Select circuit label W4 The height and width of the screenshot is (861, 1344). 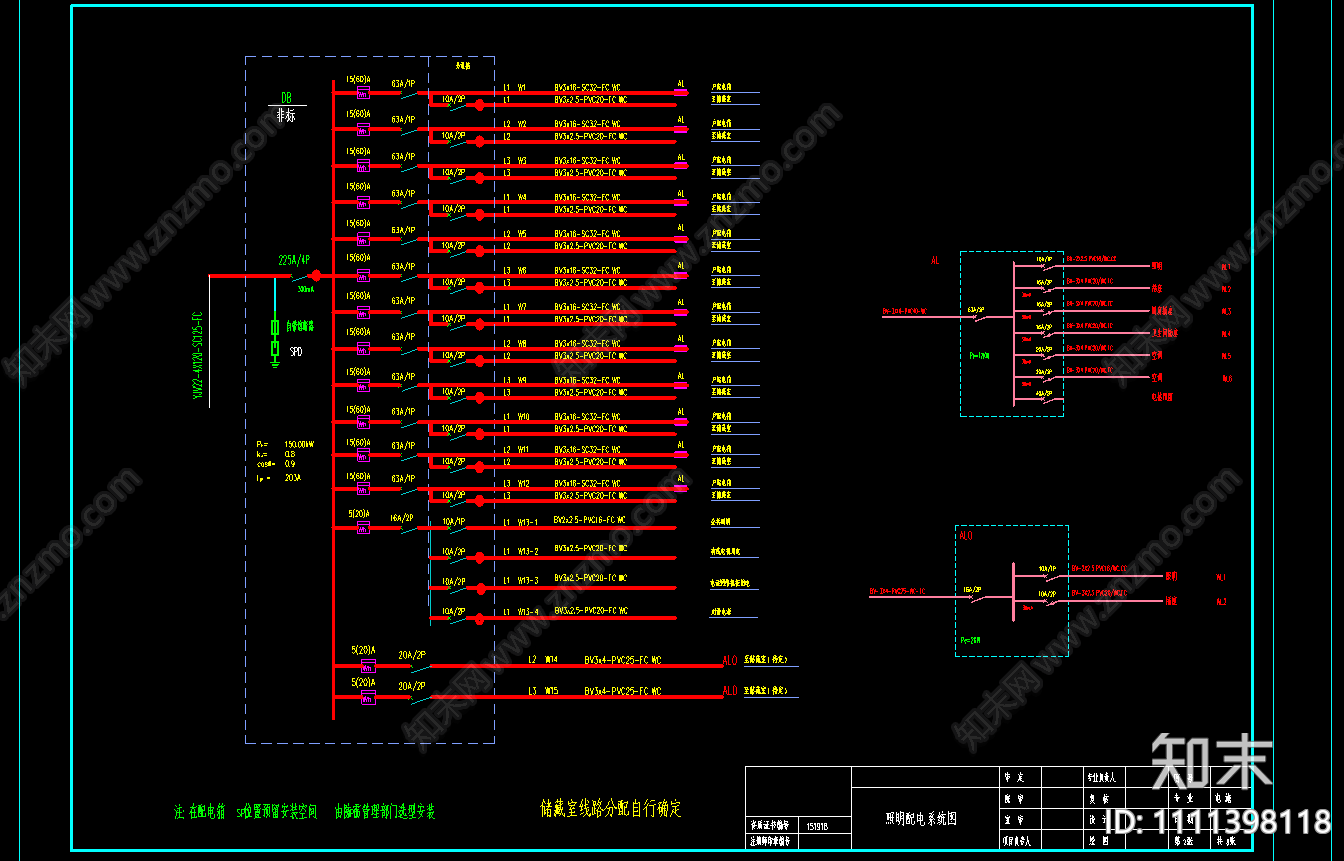522,197
